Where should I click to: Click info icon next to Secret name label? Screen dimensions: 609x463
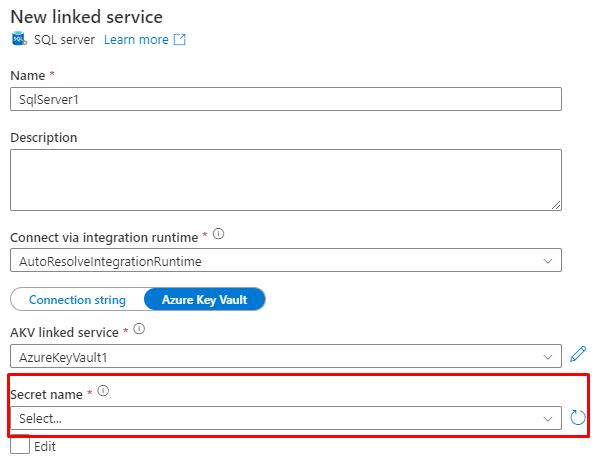point(102,391)
